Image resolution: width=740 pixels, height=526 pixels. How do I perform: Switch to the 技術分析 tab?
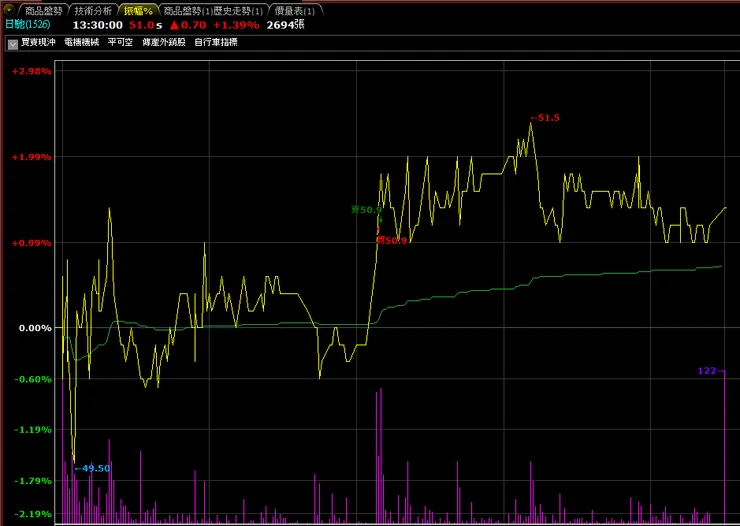93,10
